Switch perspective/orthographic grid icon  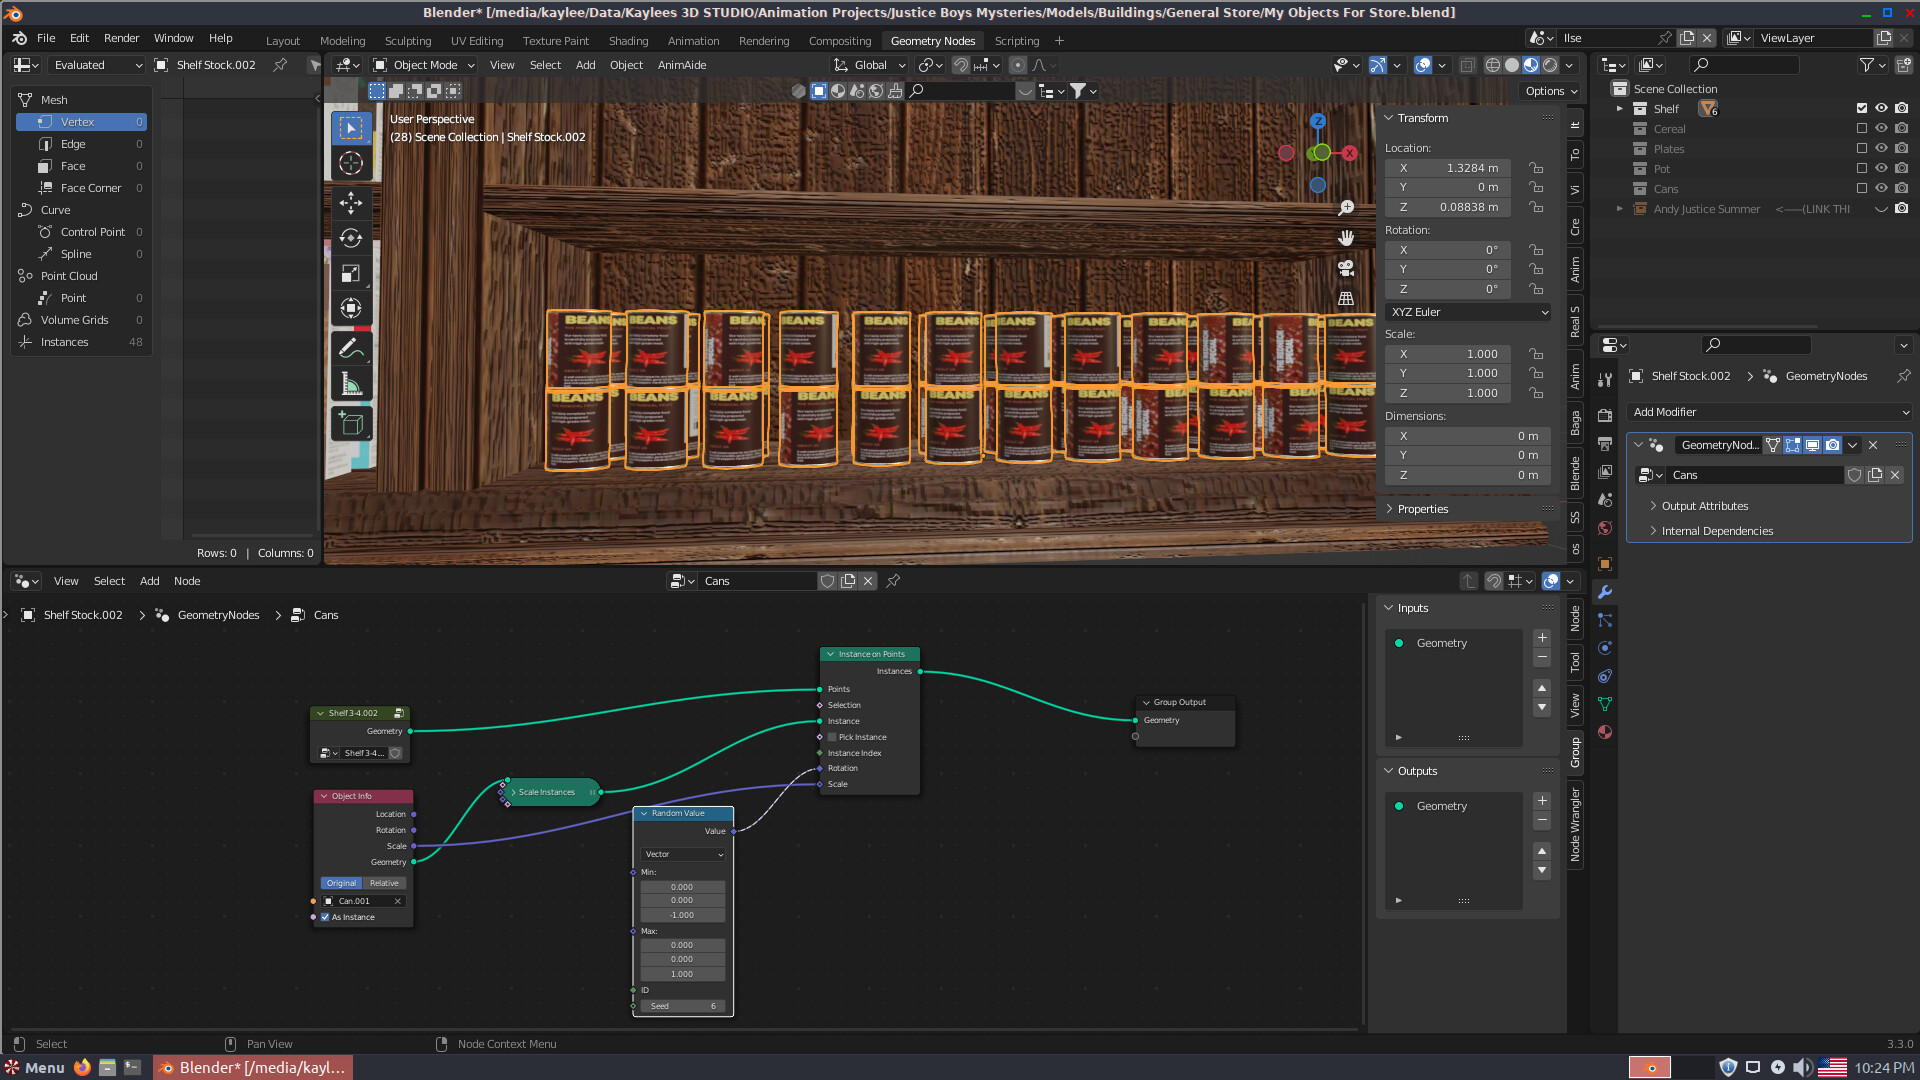coord(1346,298)
